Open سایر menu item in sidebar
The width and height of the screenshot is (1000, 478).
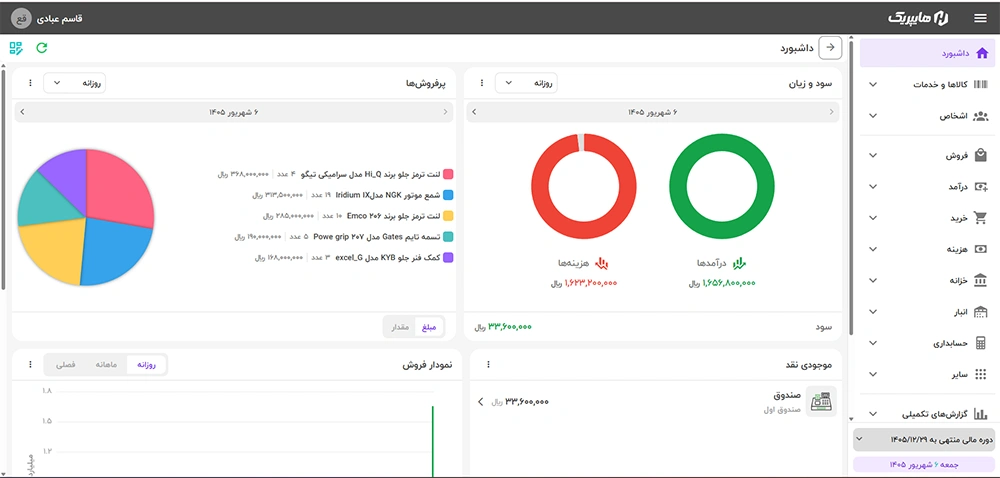(x=928, y=375)
